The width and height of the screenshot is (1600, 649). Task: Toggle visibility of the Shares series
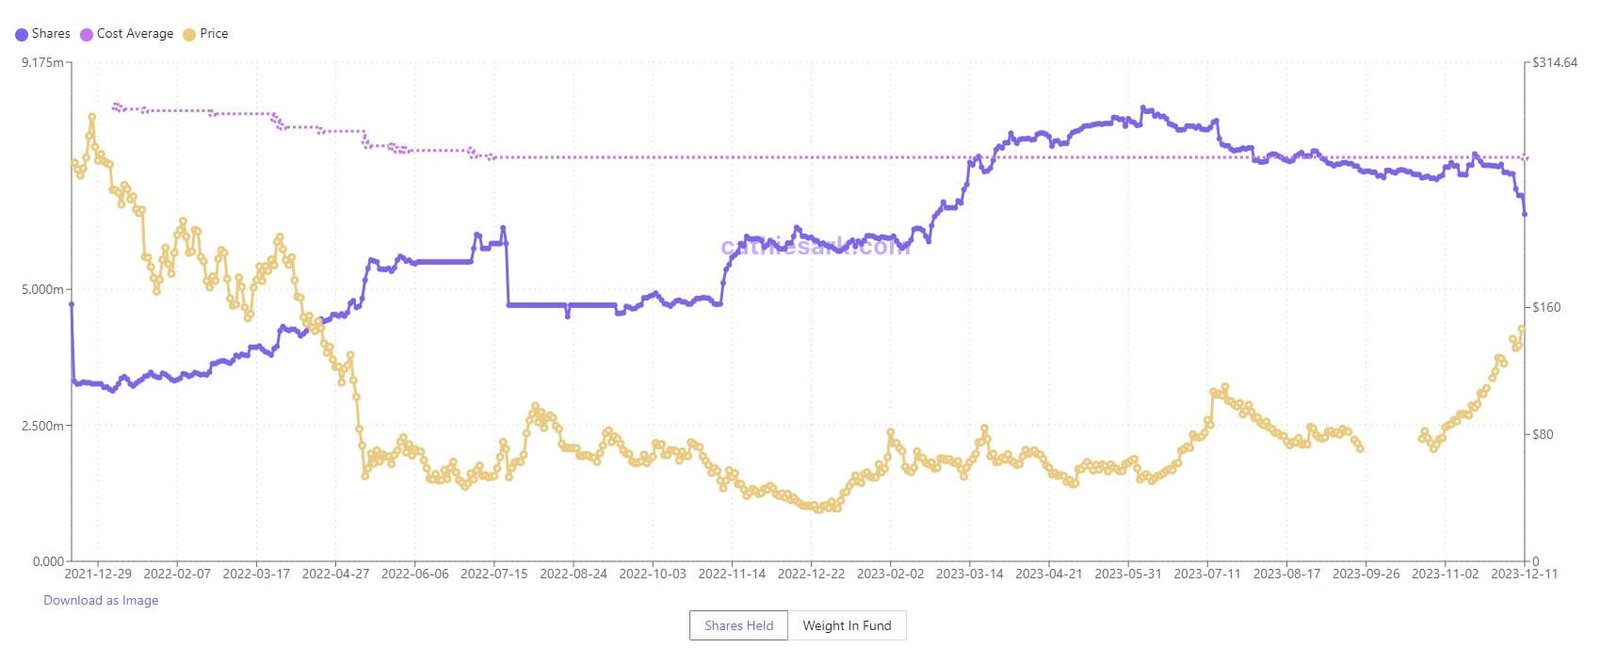click(x=45, y=33)
